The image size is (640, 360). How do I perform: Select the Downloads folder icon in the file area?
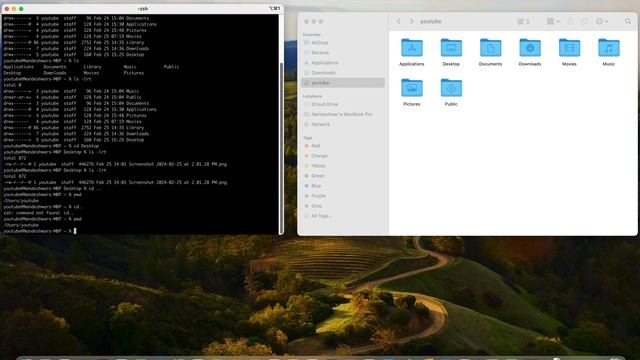tap(530, 48)
